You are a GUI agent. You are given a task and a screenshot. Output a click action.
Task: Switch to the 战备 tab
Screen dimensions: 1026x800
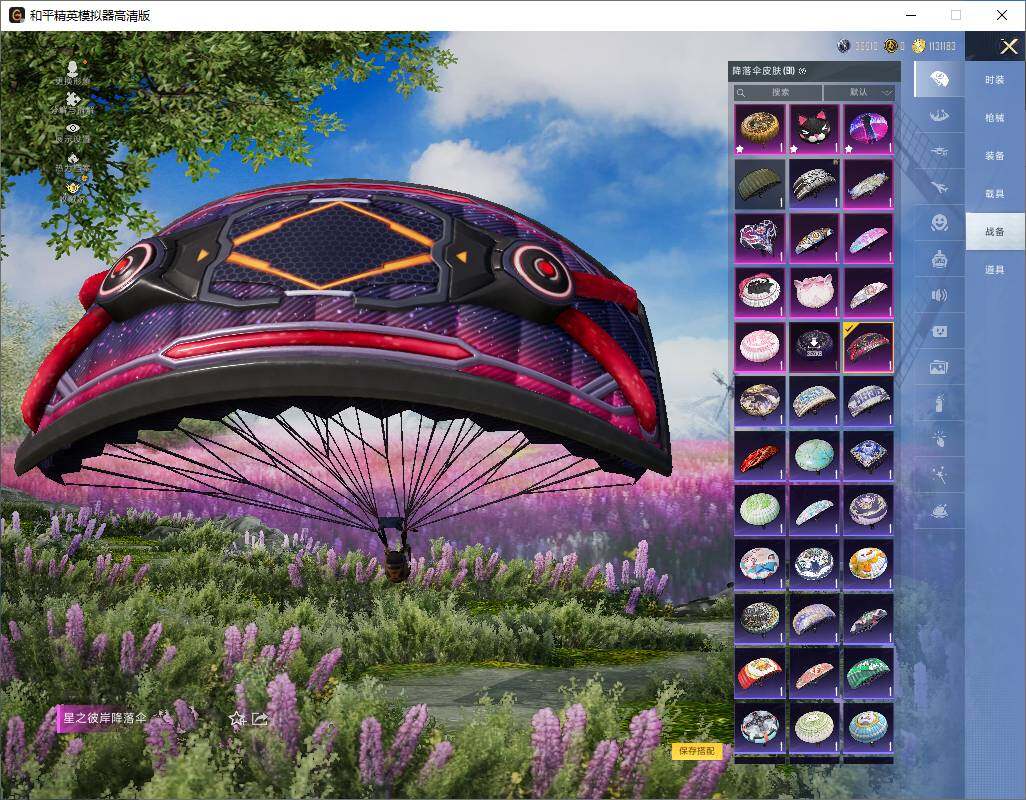point(995,232)
